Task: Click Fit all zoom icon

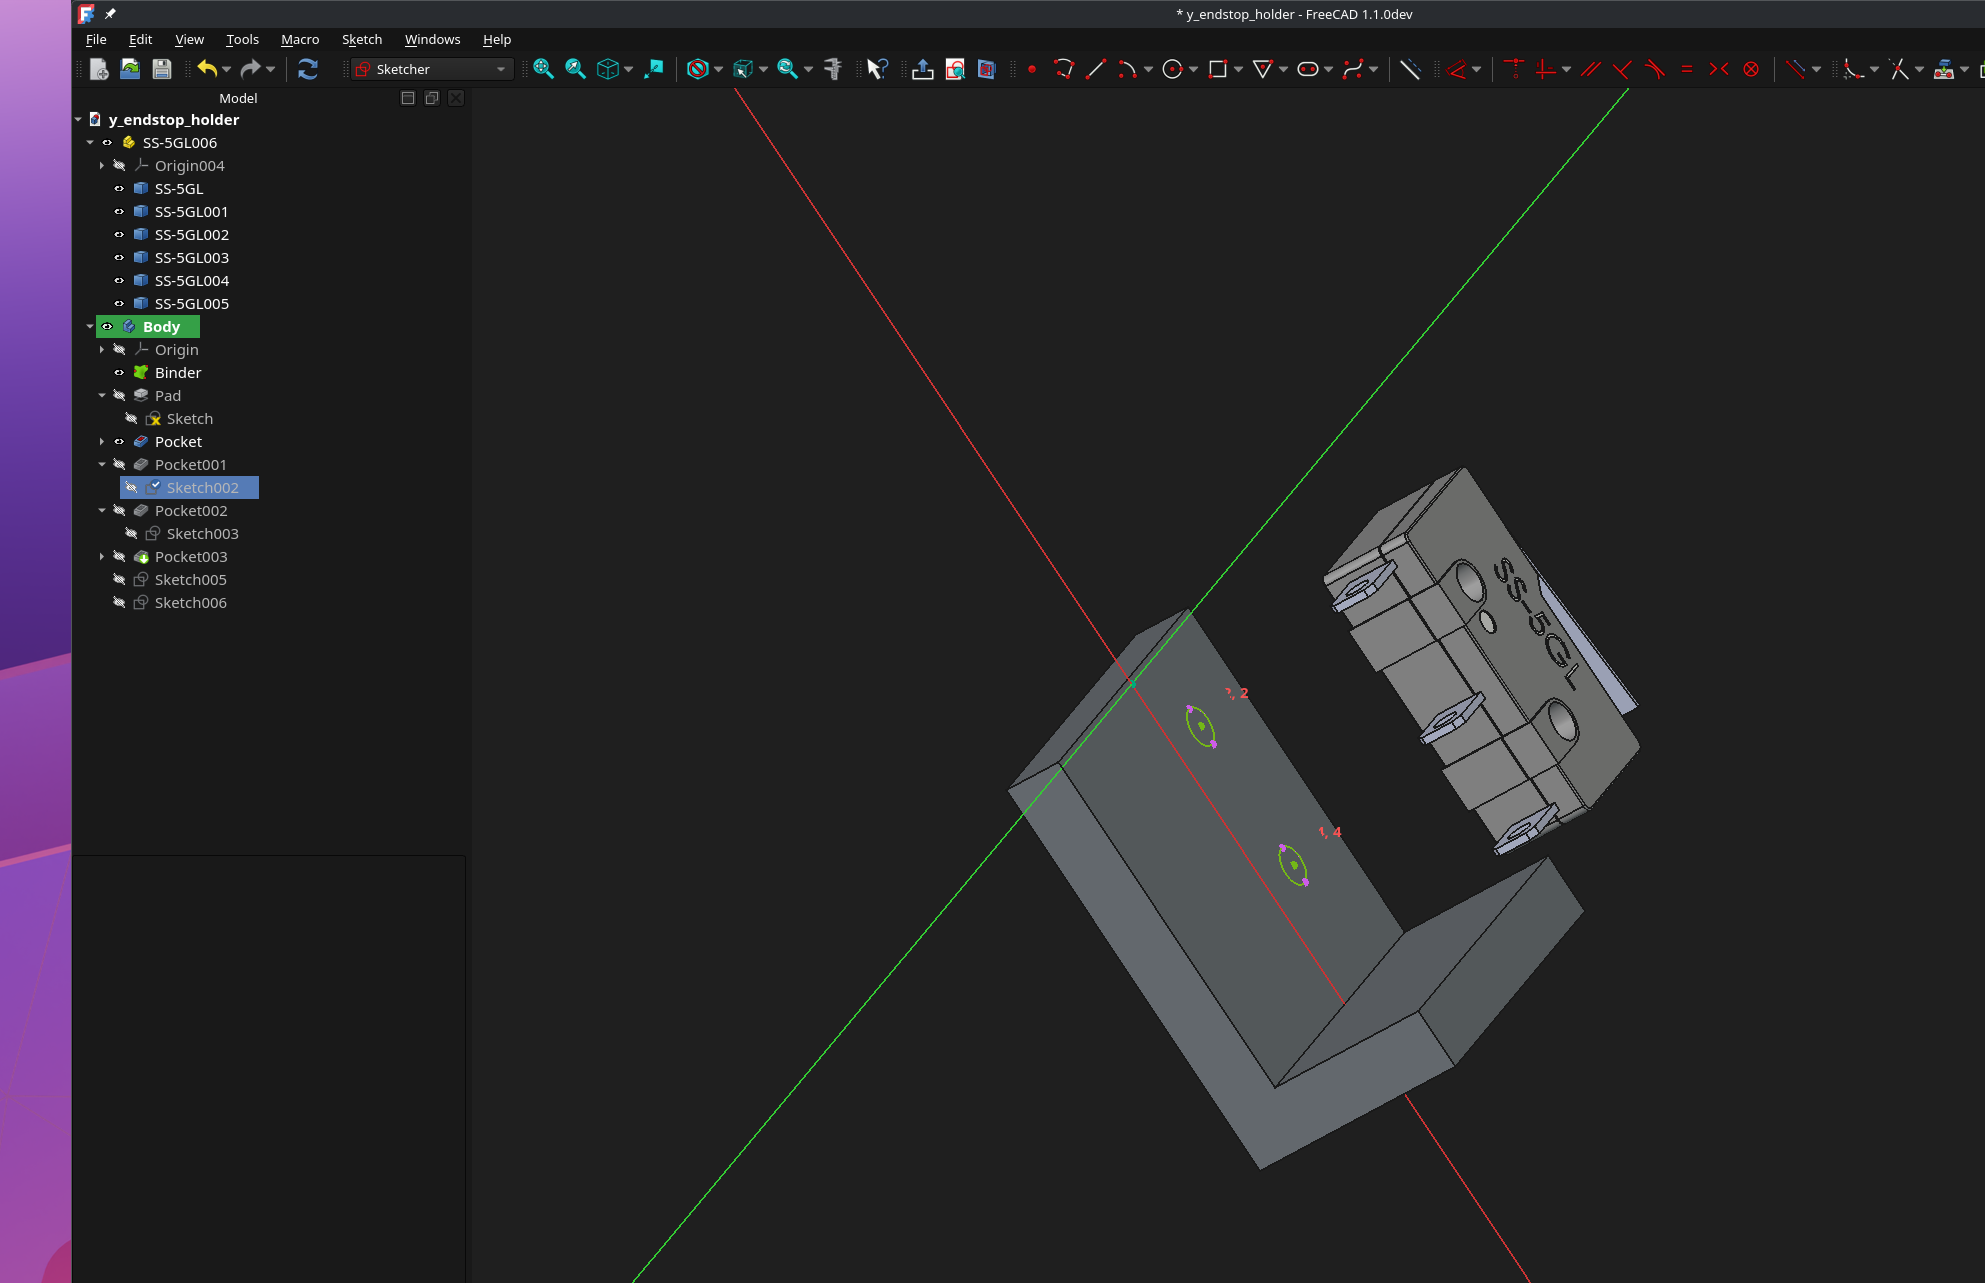Action: click(x=543, y=69)
